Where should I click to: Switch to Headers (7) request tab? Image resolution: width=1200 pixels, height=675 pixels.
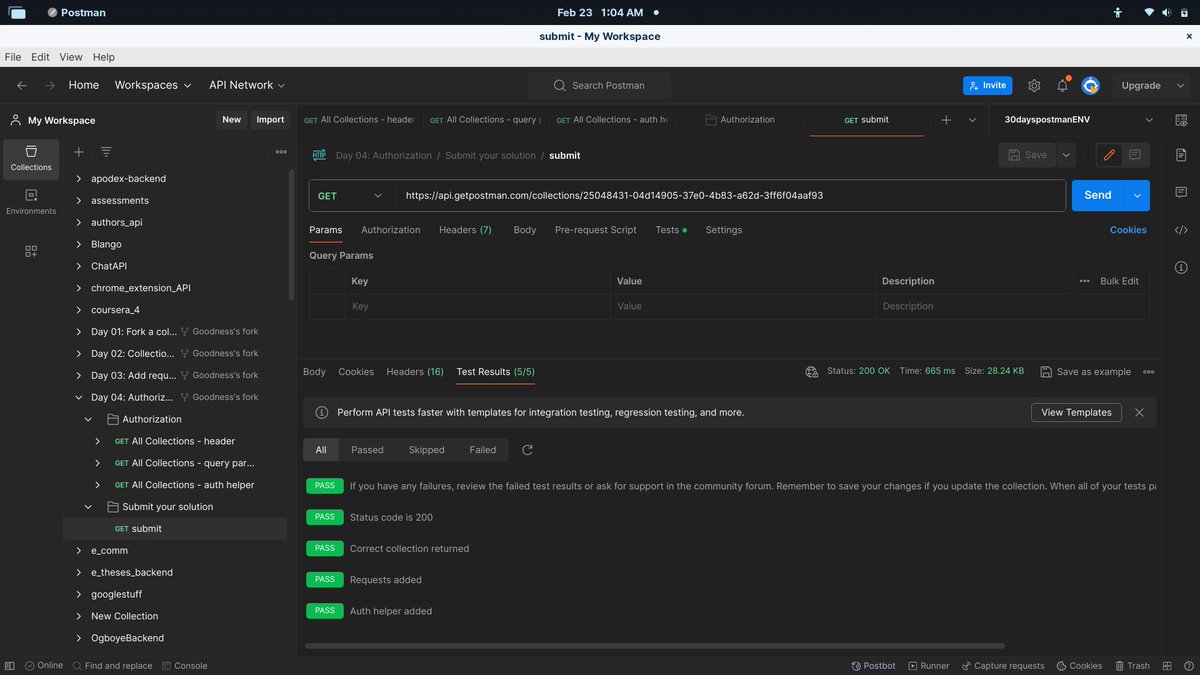(465, 230)
